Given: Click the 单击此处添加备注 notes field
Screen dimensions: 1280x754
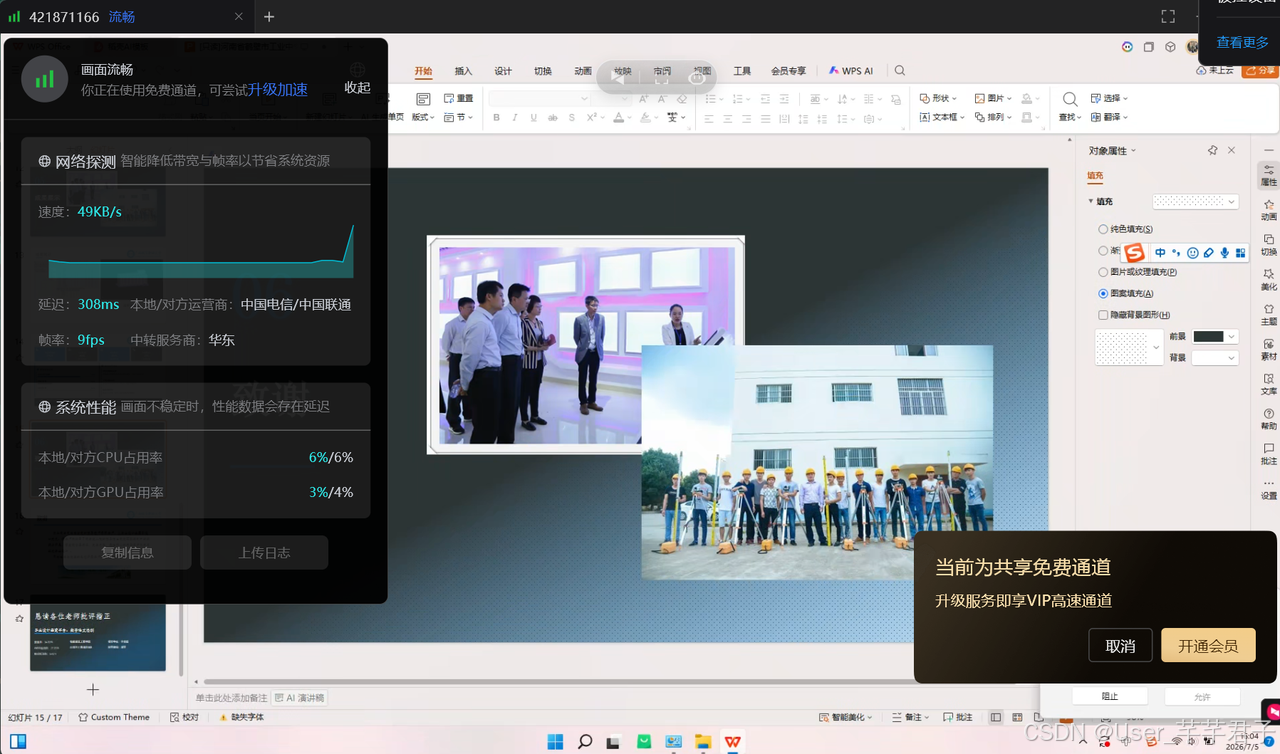Looking at the screenshot, I should pos(231,698).
